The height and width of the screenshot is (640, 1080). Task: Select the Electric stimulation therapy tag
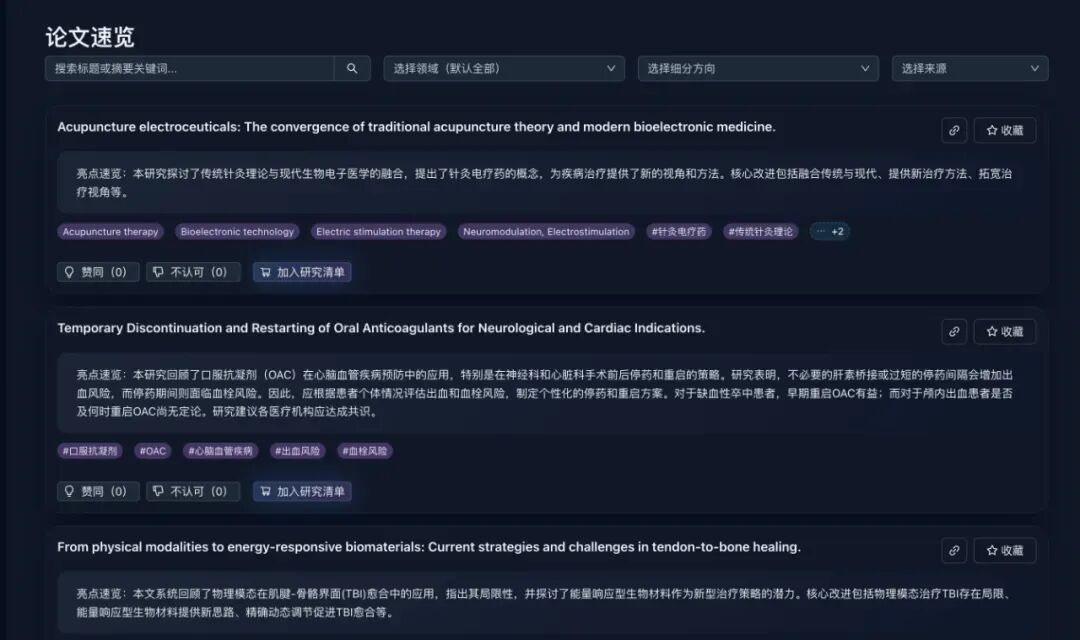click(378, 231)
